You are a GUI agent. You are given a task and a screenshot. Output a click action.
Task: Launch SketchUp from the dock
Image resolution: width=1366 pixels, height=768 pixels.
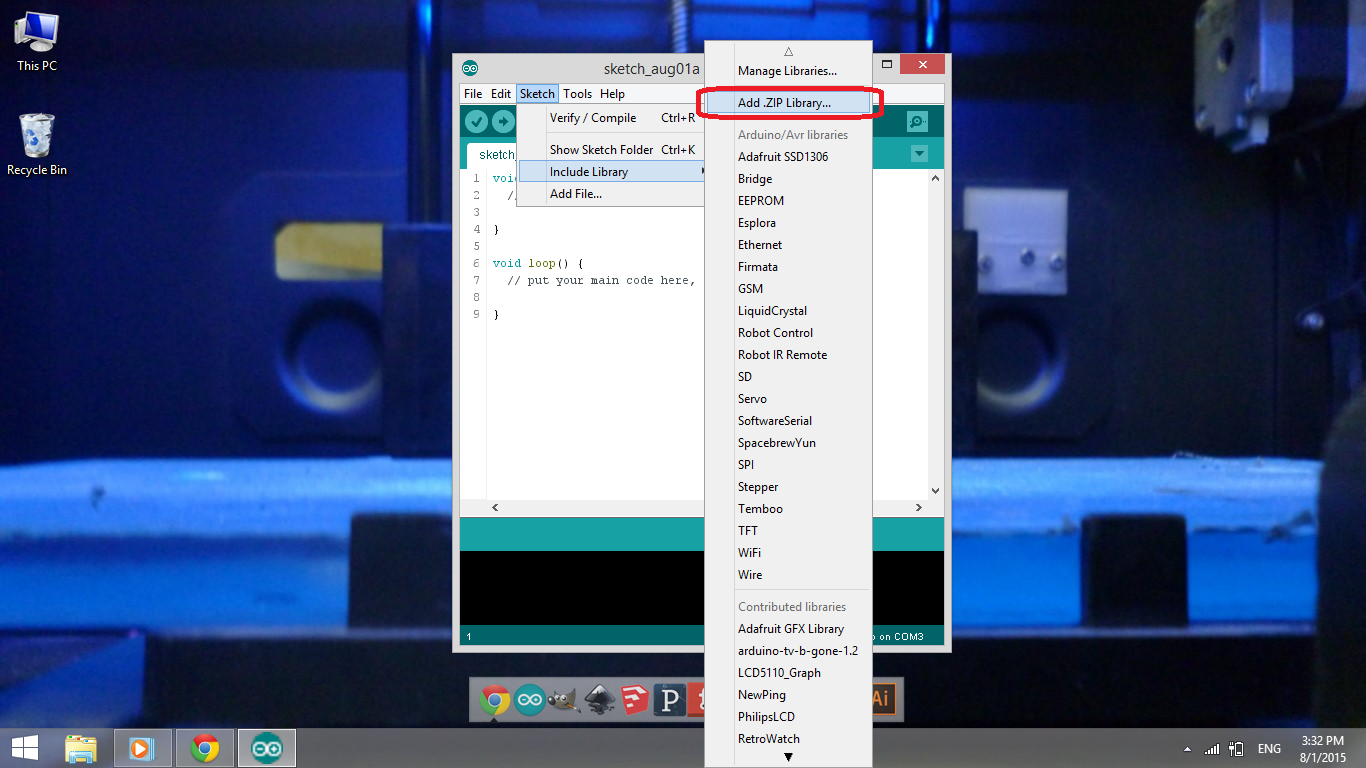634,700
